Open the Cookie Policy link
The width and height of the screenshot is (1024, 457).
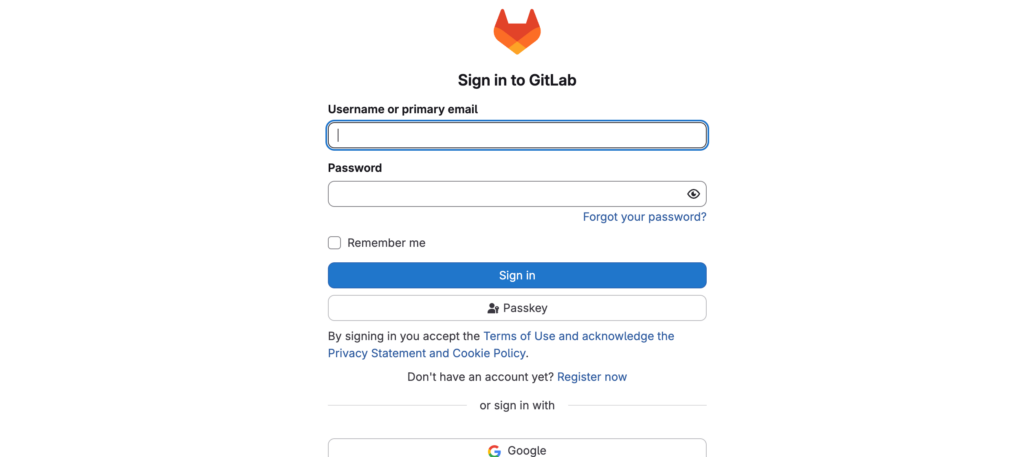click(x=489, y=353)
